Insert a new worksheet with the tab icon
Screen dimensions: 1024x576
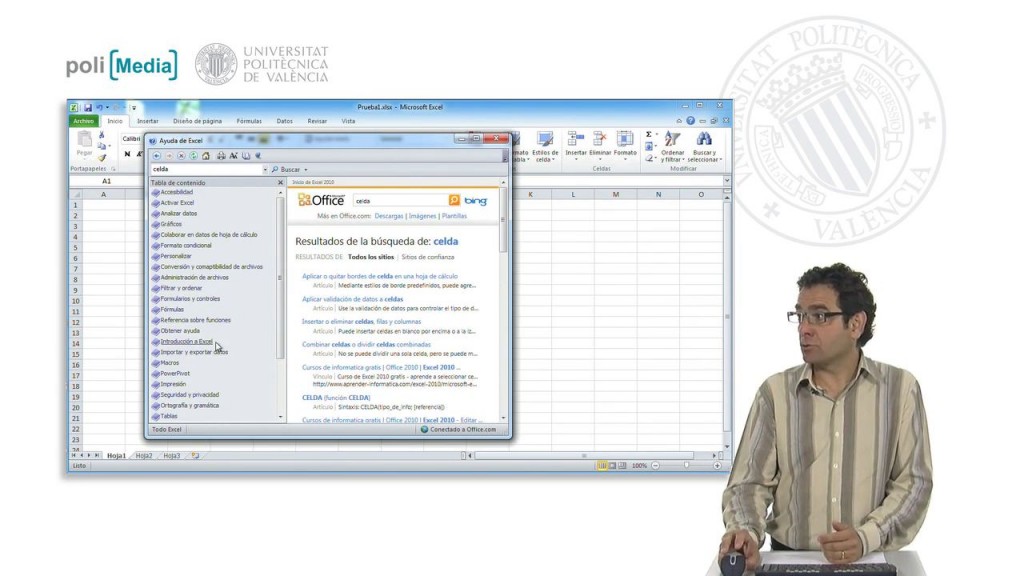195,456
